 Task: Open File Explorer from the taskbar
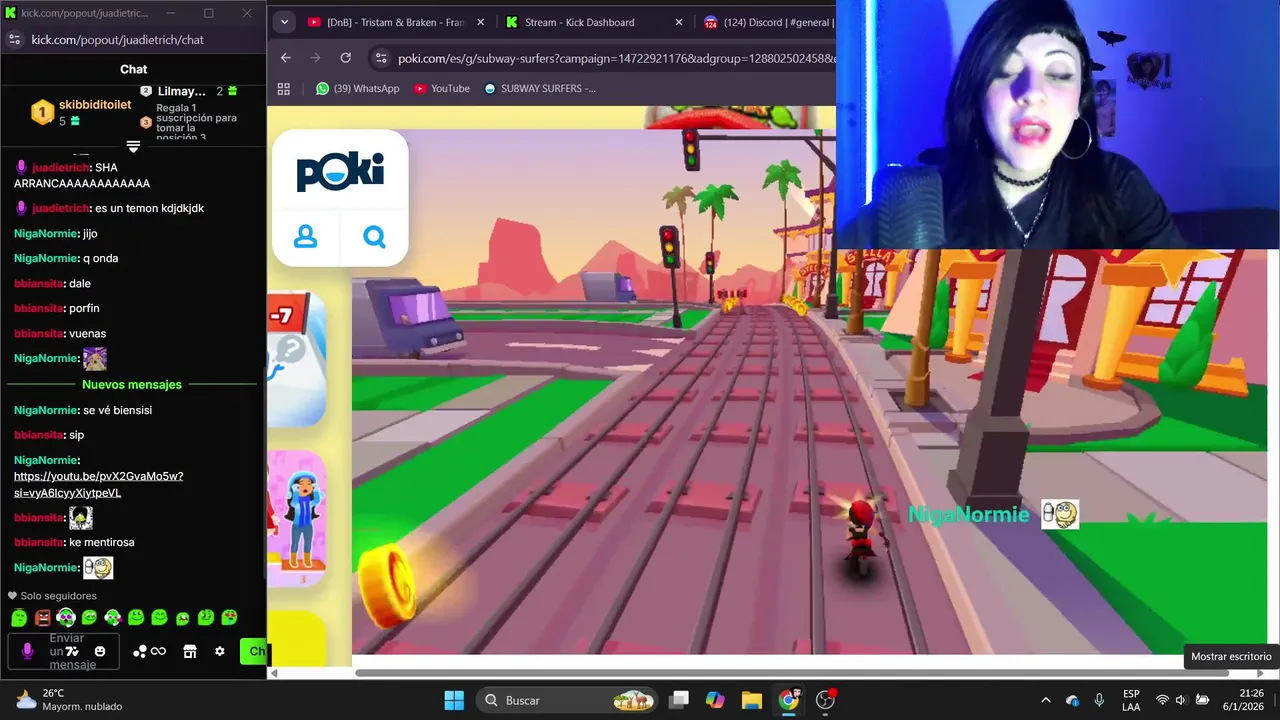point(751,700)
